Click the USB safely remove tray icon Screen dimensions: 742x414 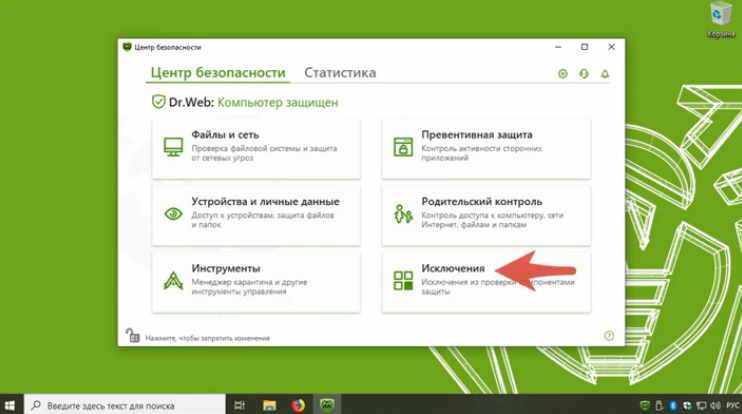pos(659,405)
